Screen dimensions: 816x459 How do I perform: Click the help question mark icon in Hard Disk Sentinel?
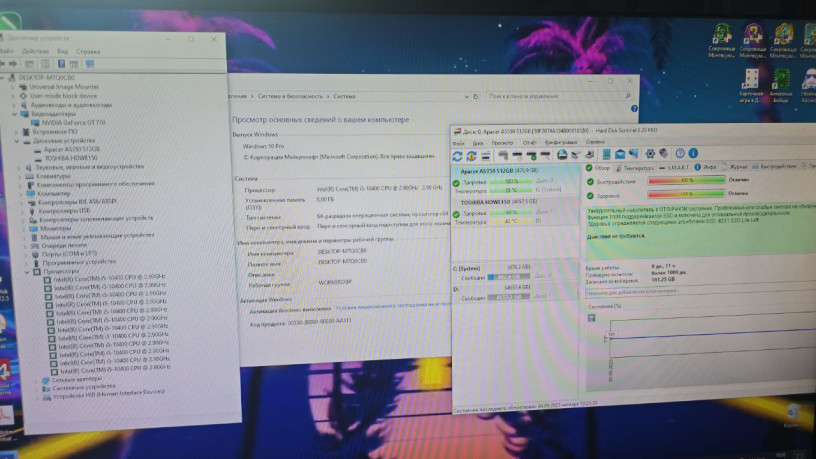(680, 154)
